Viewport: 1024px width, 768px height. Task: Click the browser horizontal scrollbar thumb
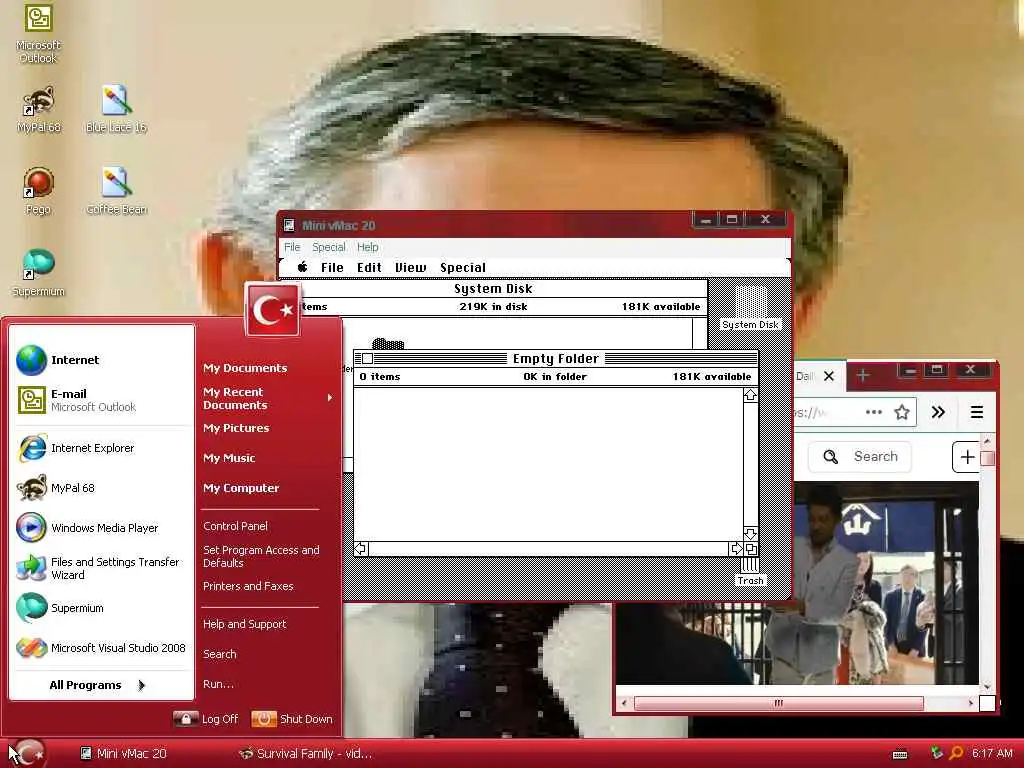click(x=778, y=703)
